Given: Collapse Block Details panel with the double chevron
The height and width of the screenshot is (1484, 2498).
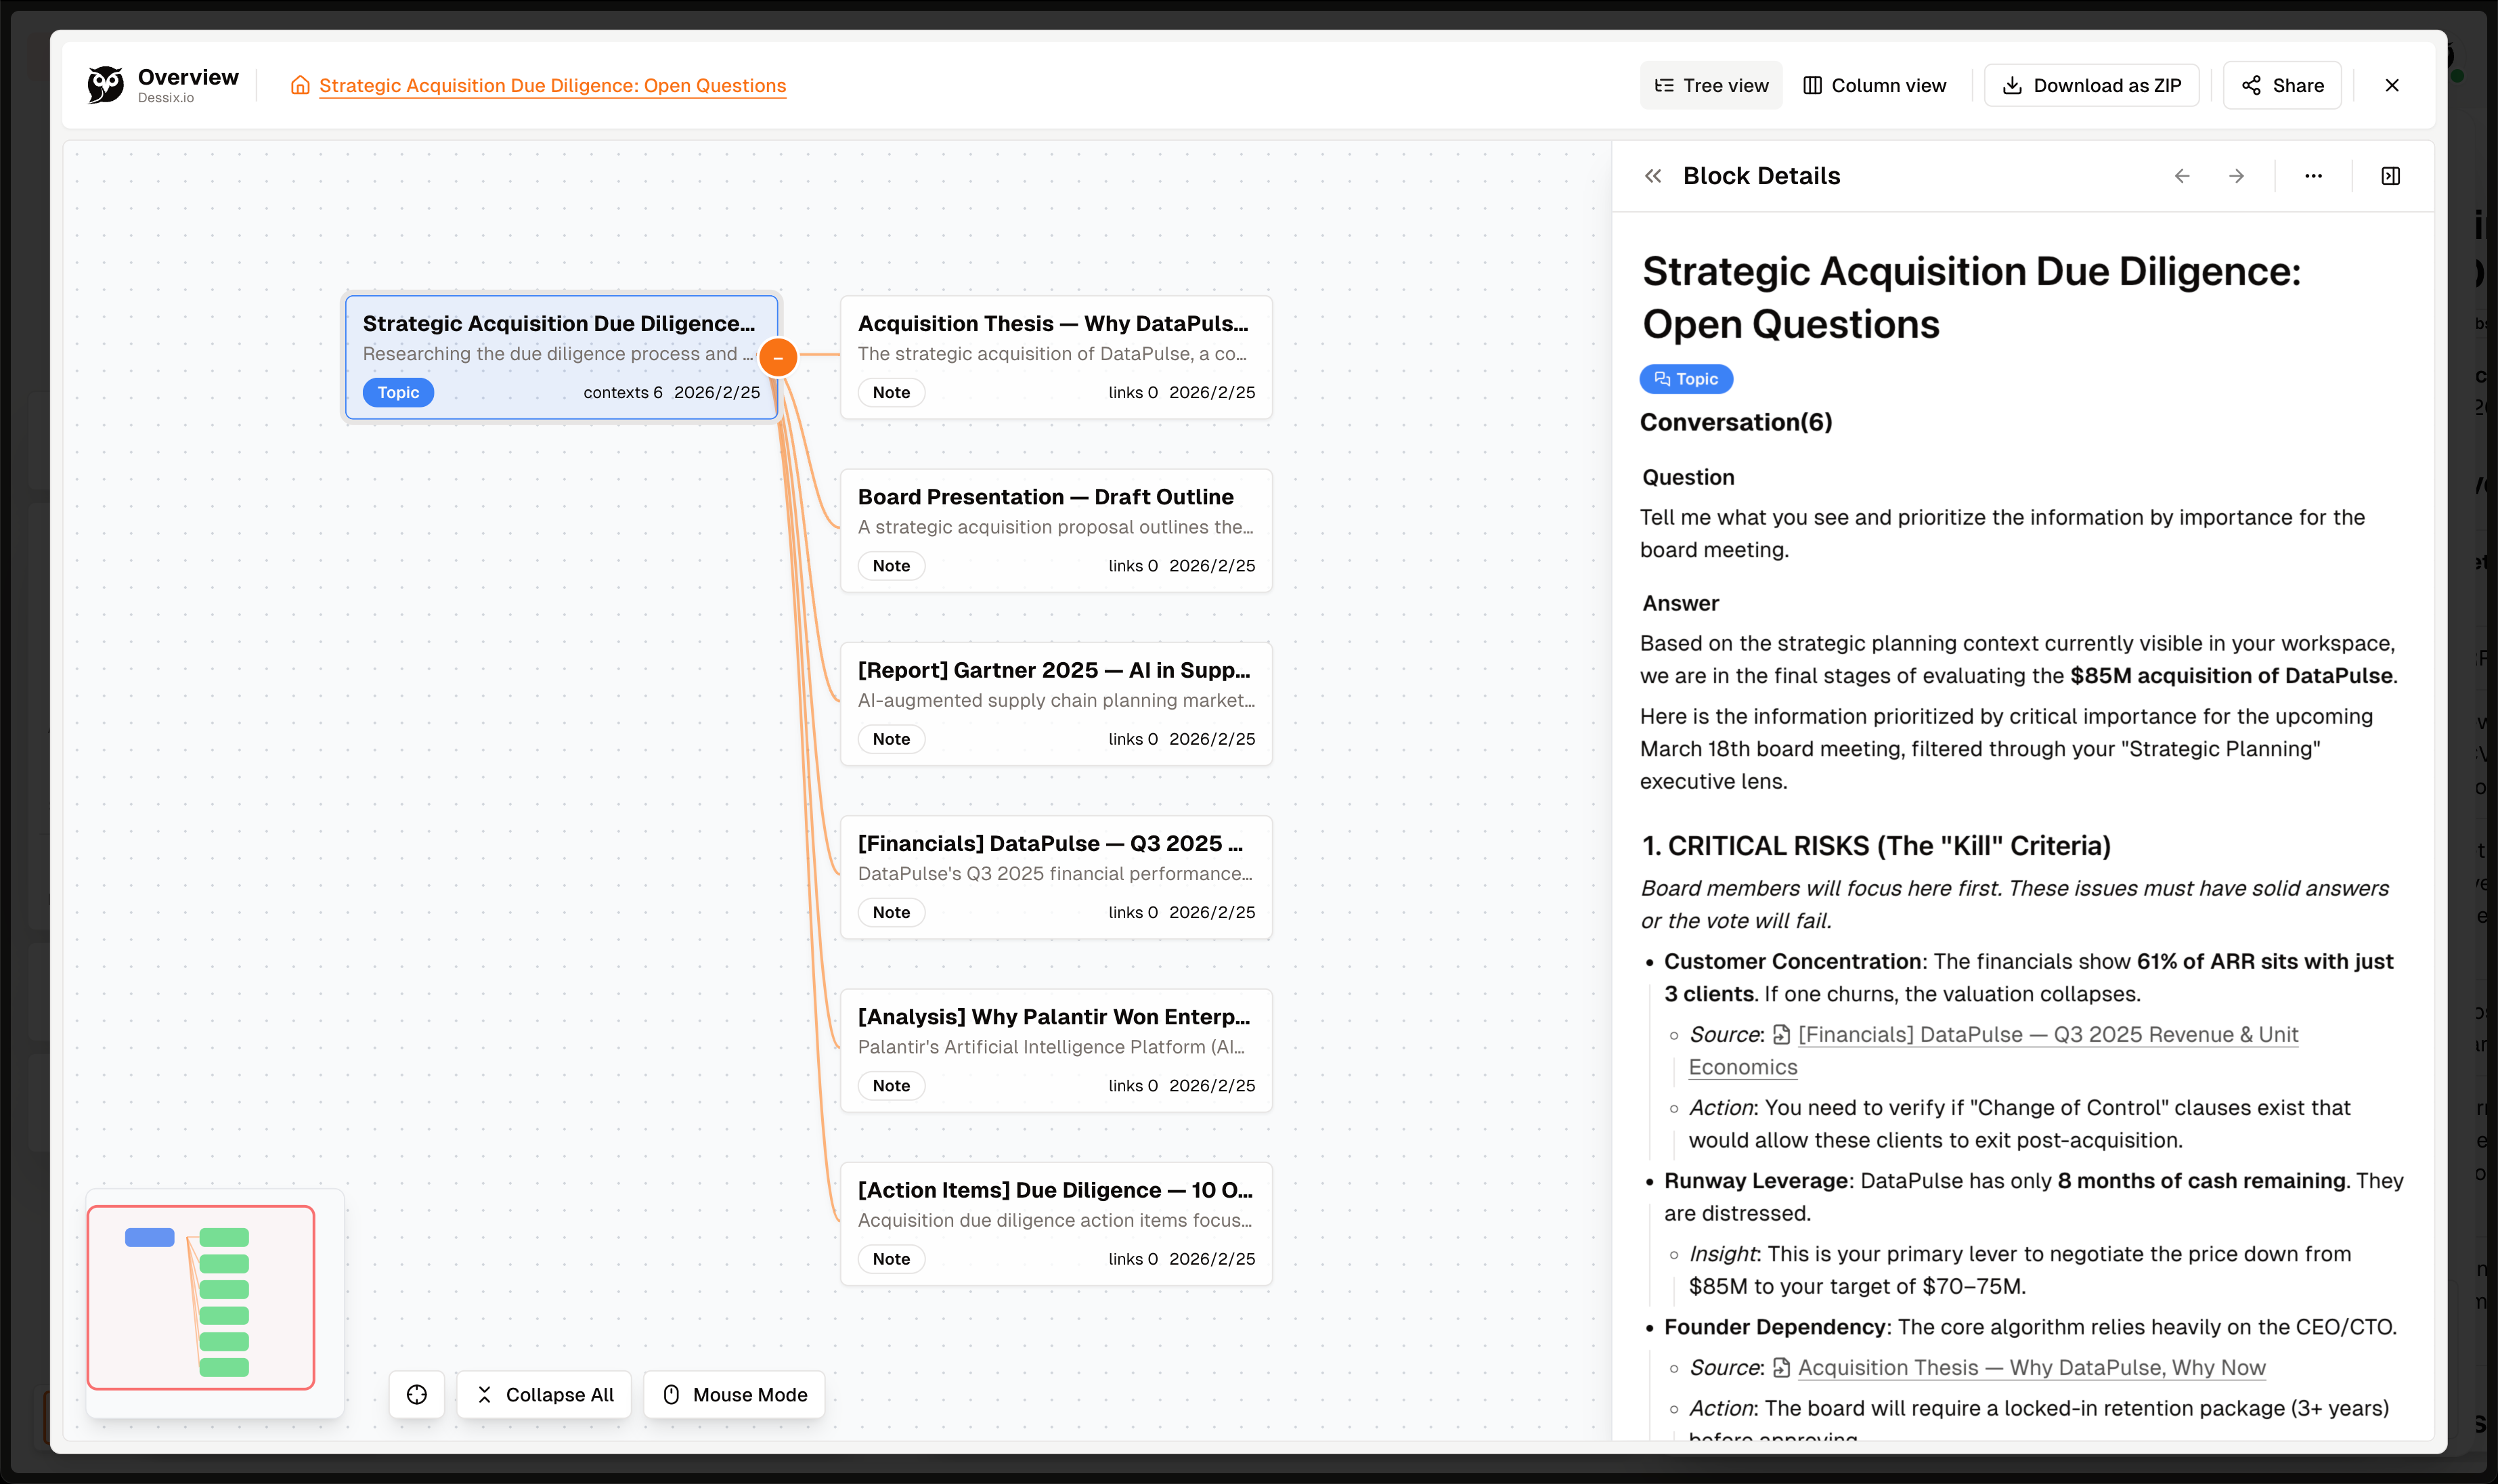Looking at the screenshot, I should pyautogui.click(x=1654, y=175).
